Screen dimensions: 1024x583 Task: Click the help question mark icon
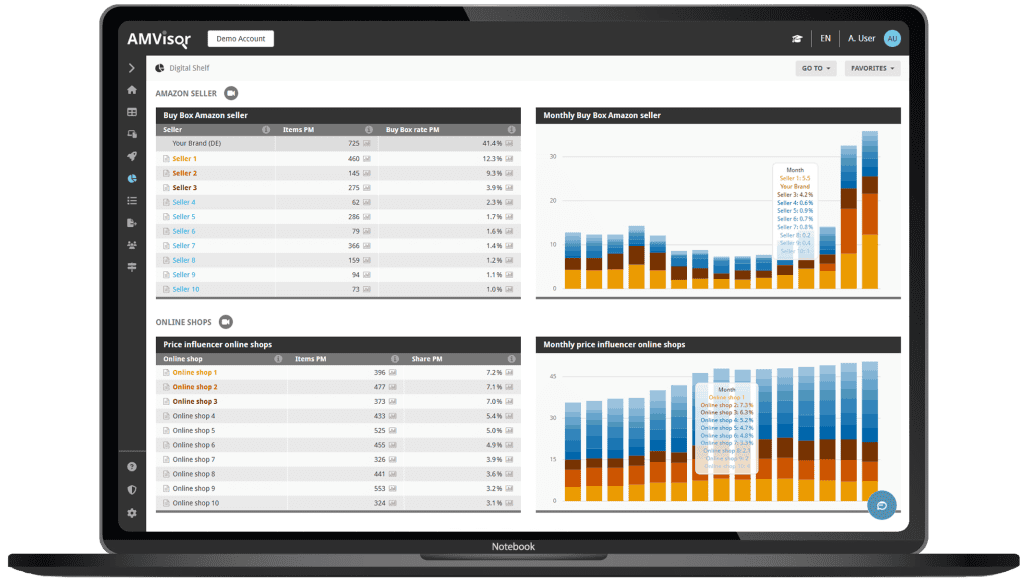coord(132,467)
